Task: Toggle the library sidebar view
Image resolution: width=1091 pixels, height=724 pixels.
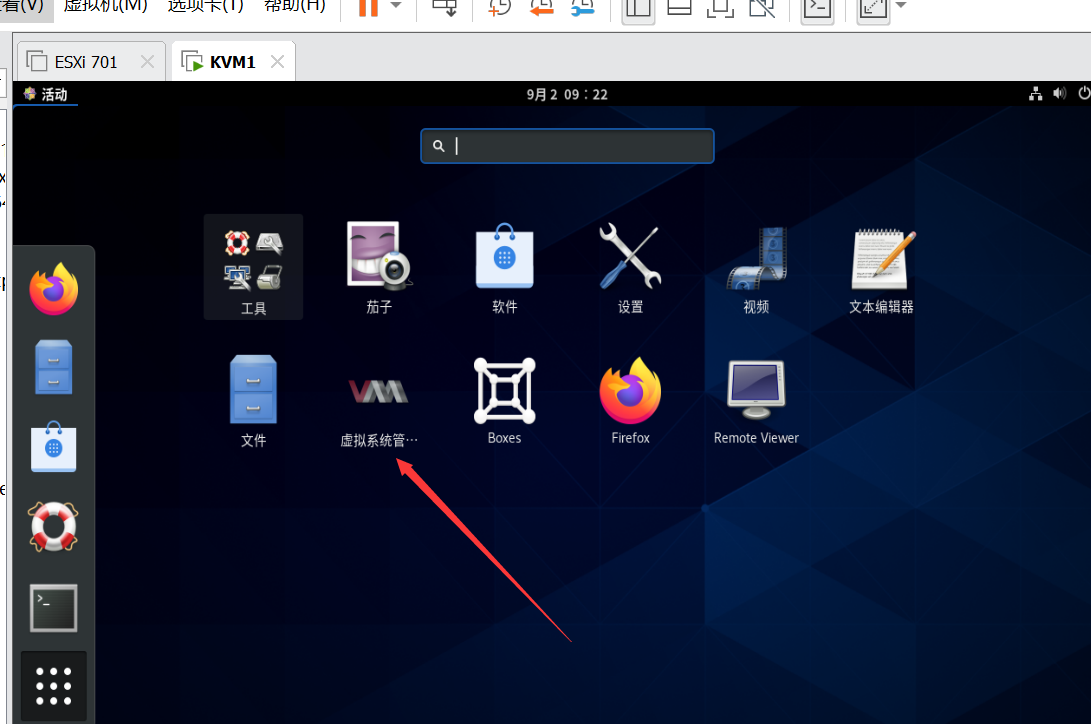Action: click(638, 8)
